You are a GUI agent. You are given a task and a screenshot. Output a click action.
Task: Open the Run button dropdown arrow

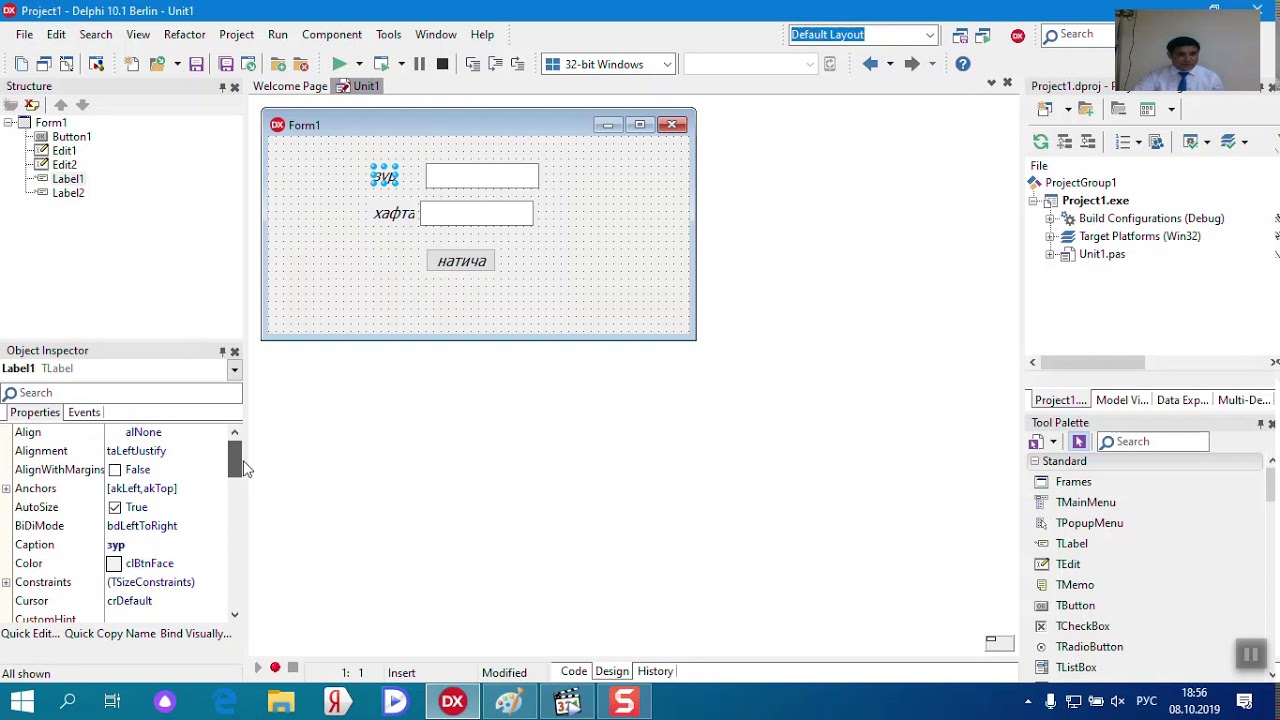click(359, 64)
